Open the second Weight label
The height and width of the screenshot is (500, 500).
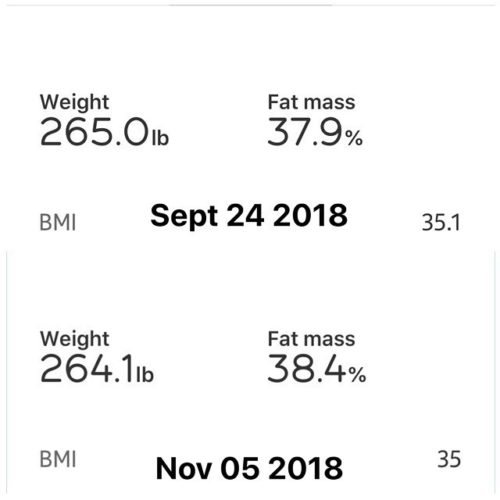click(74, 339)
